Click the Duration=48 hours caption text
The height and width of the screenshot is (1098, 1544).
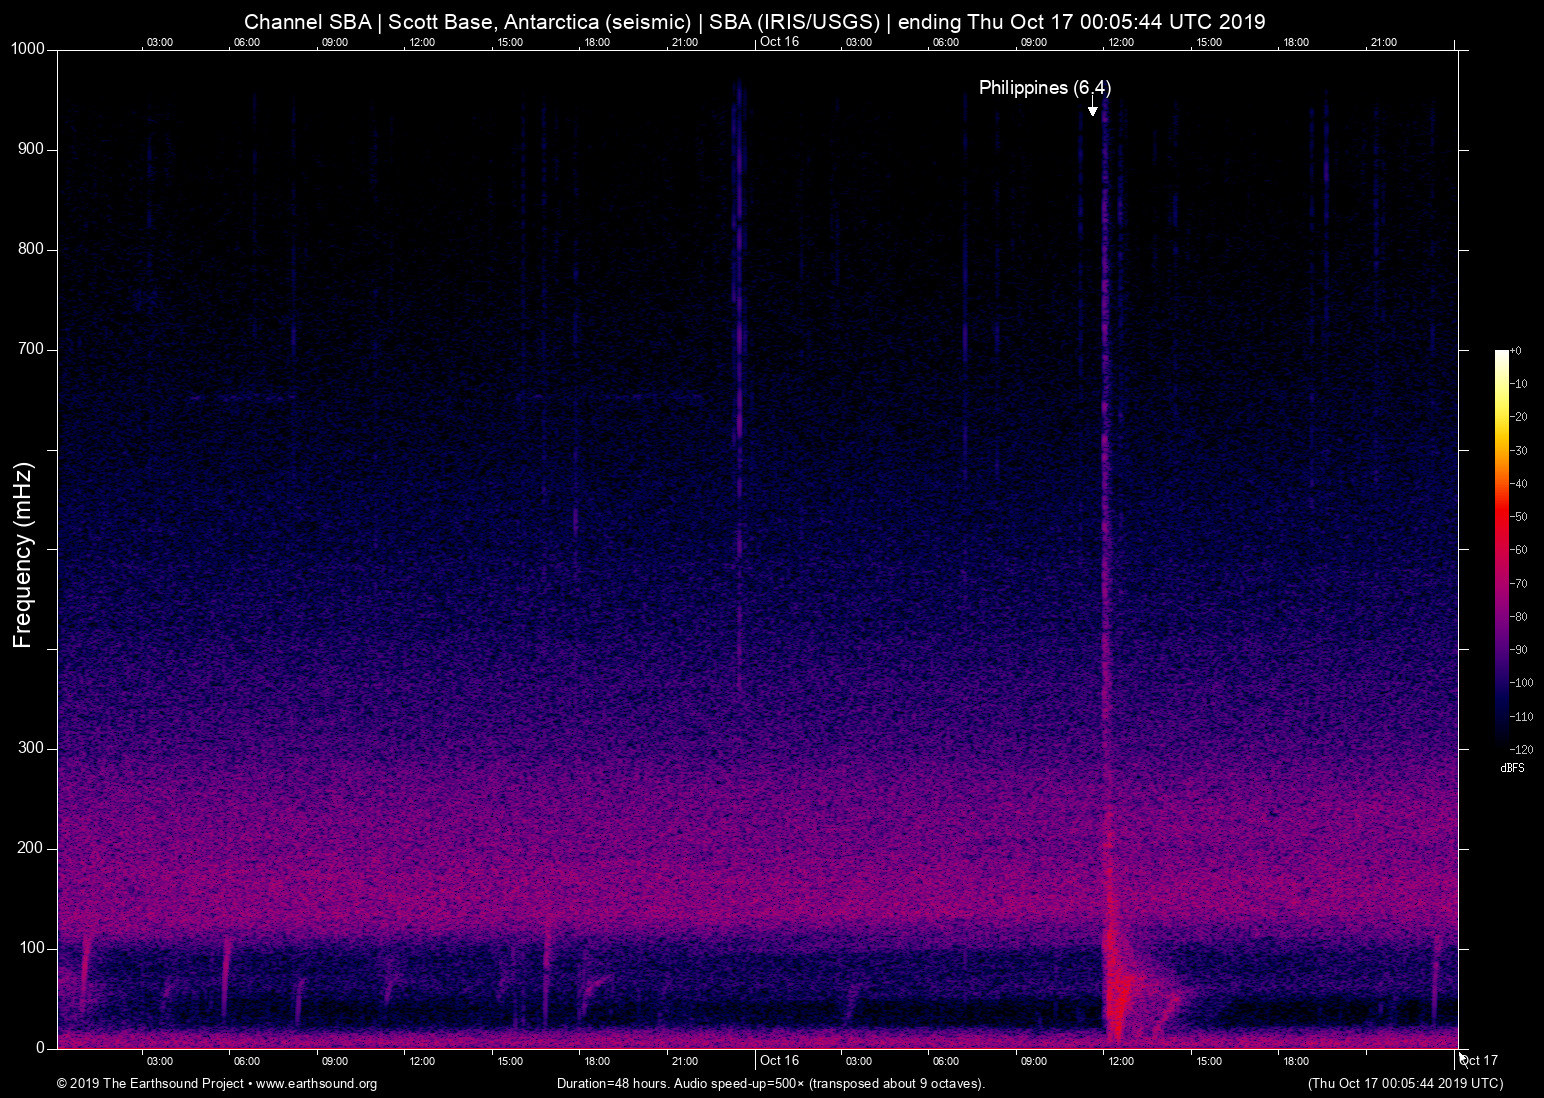tap(770, 1084)
